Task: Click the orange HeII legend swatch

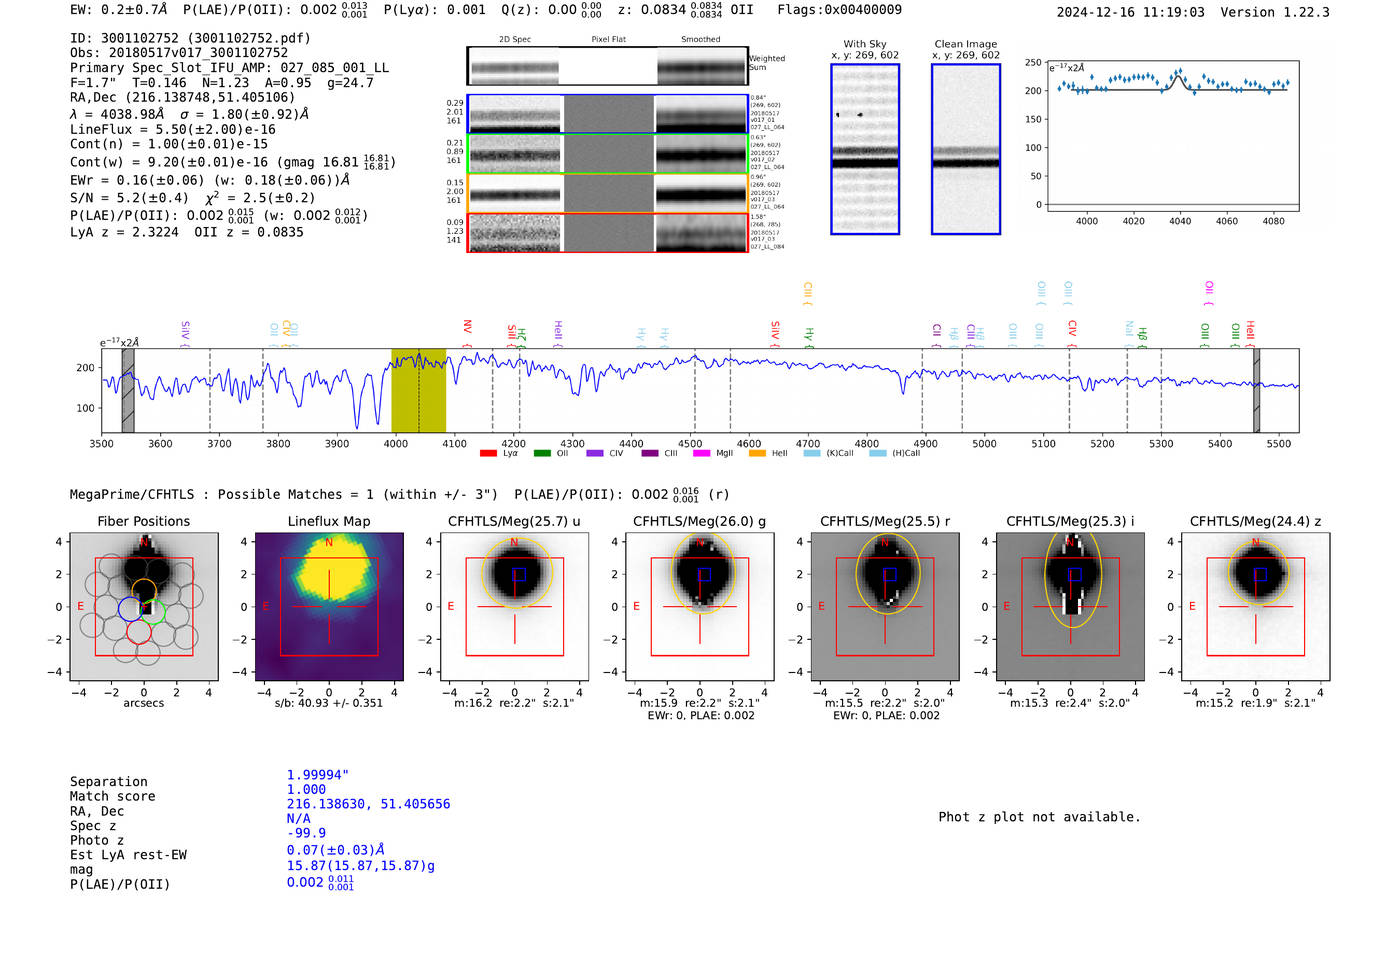Action: pos(757,454)
